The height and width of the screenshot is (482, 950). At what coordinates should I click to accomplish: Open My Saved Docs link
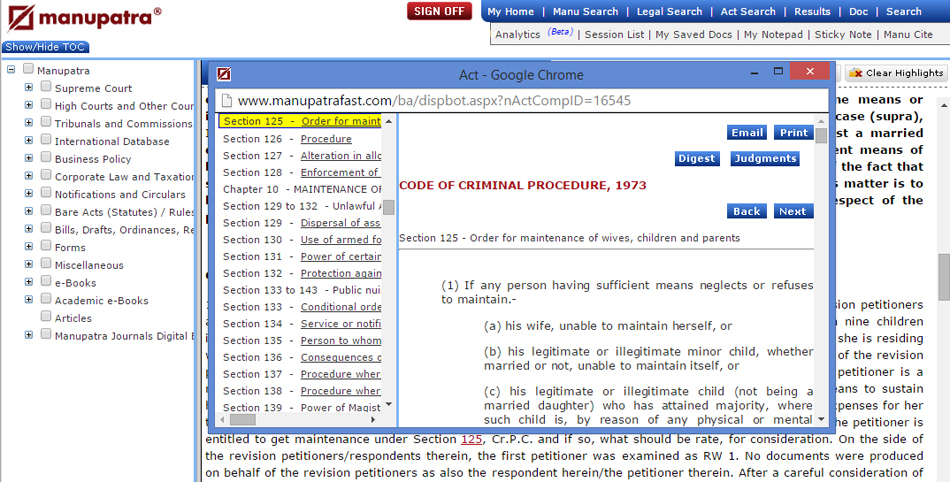(694, 35)
